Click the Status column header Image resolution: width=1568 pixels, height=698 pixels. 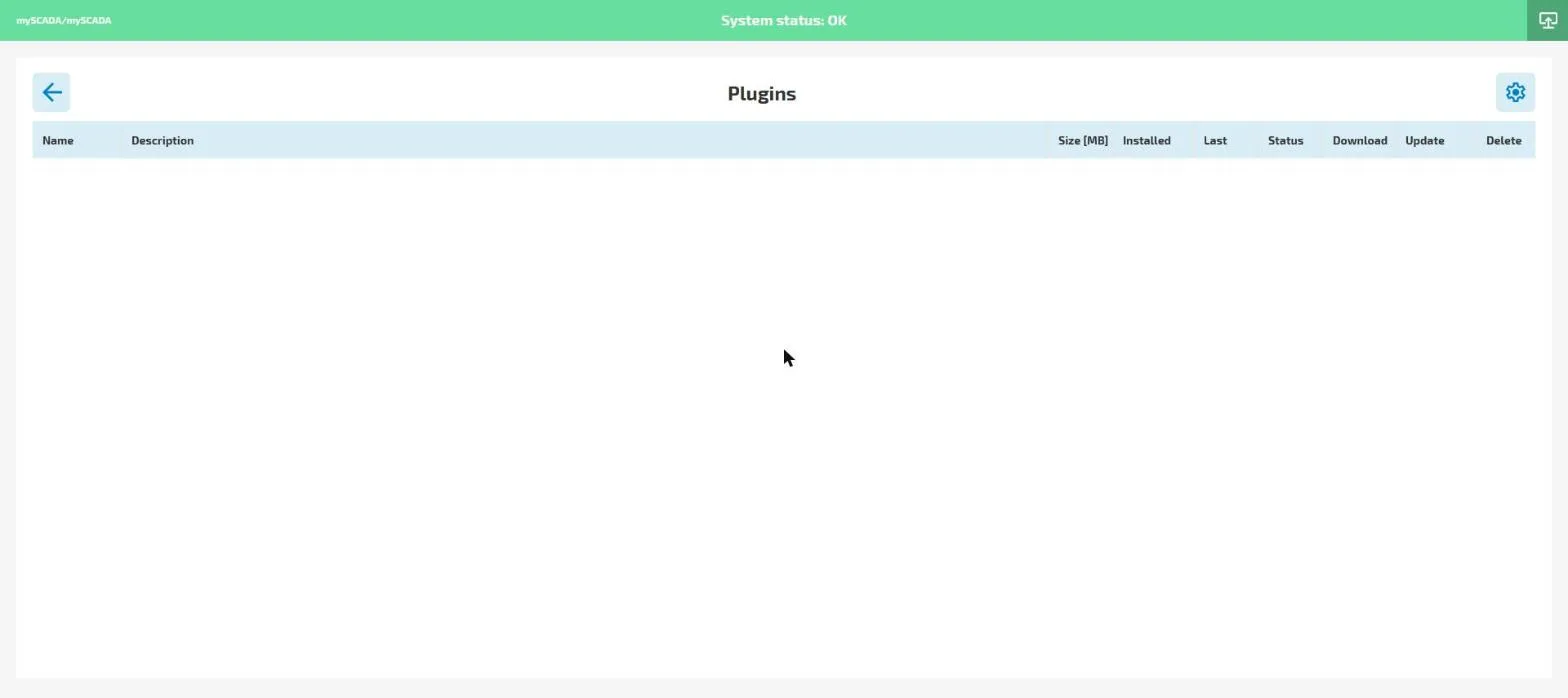(1285, 140)
